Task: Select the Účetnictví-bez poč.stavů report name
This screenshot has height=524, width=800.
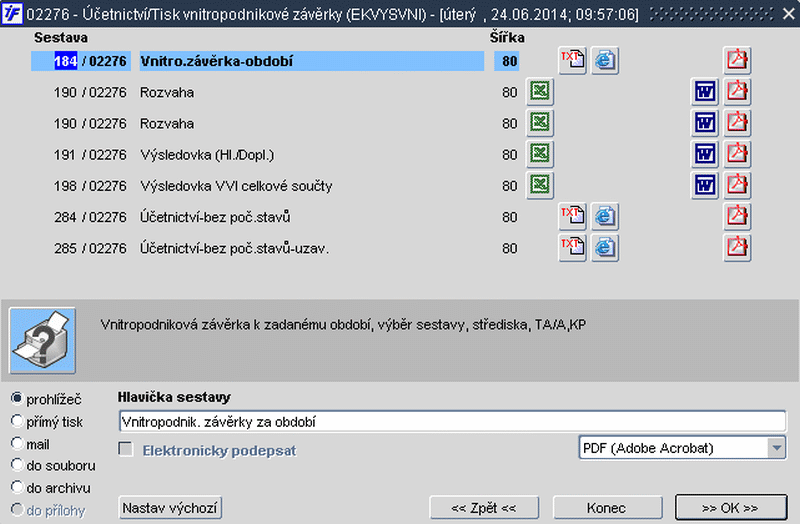Action: tap(215, 217)
